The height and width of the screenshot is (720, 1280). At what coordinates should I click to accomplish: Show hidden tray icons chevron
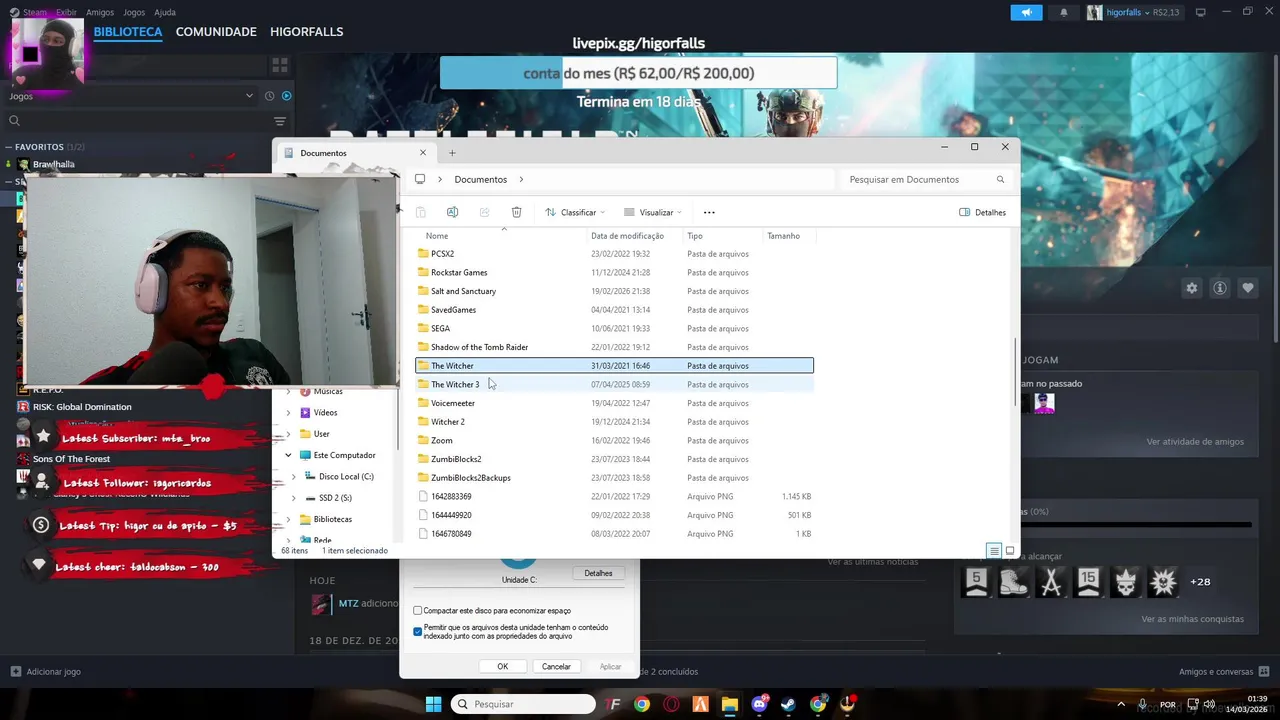click(1119, 704)
